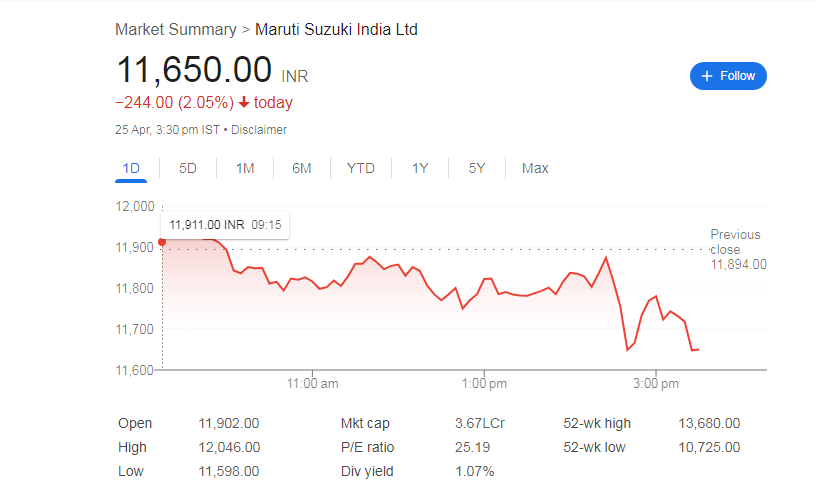Click the 1:00 pm axis marker

pos(484,383)
